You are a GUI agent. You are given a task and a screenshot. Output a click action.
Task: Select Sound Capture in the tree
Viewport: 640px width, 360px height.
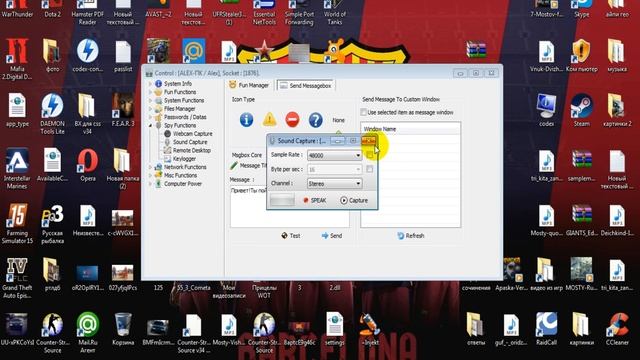(190, 142)
